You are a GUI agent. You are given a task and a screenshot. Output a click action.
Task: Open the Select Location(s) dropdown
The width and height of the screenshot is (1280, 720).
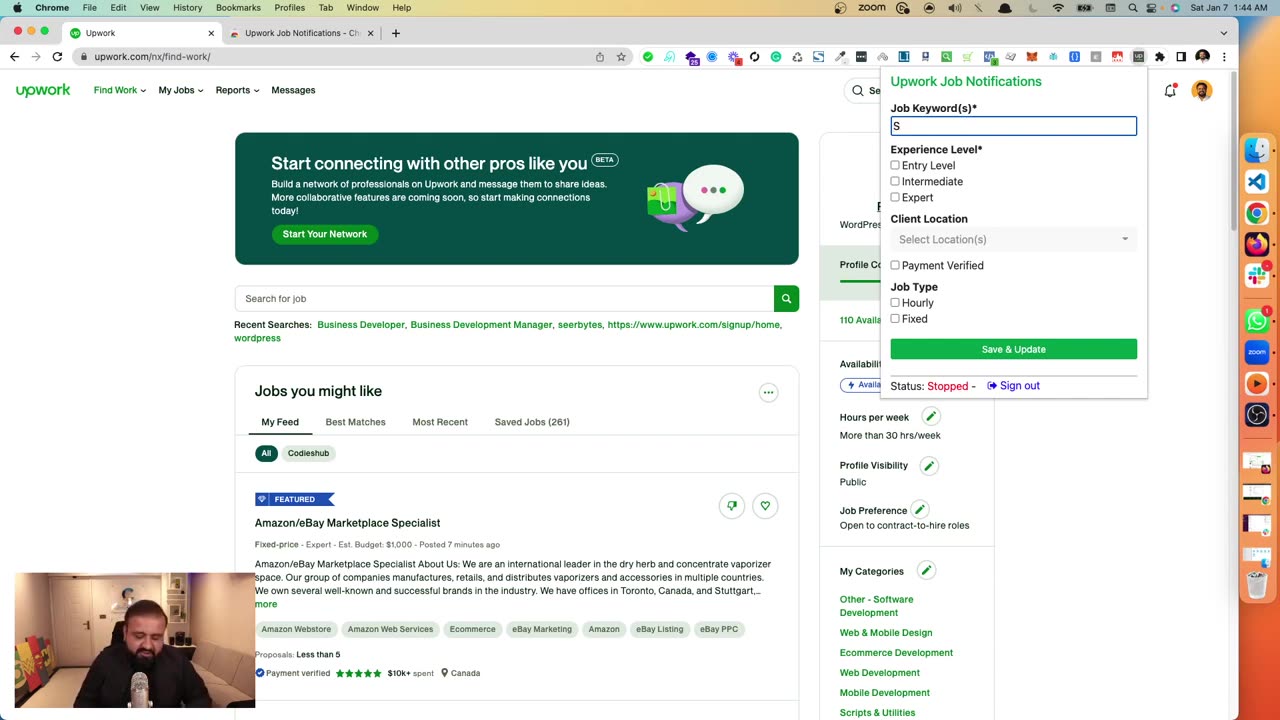pyautogui.click(x=1013, y=239)
